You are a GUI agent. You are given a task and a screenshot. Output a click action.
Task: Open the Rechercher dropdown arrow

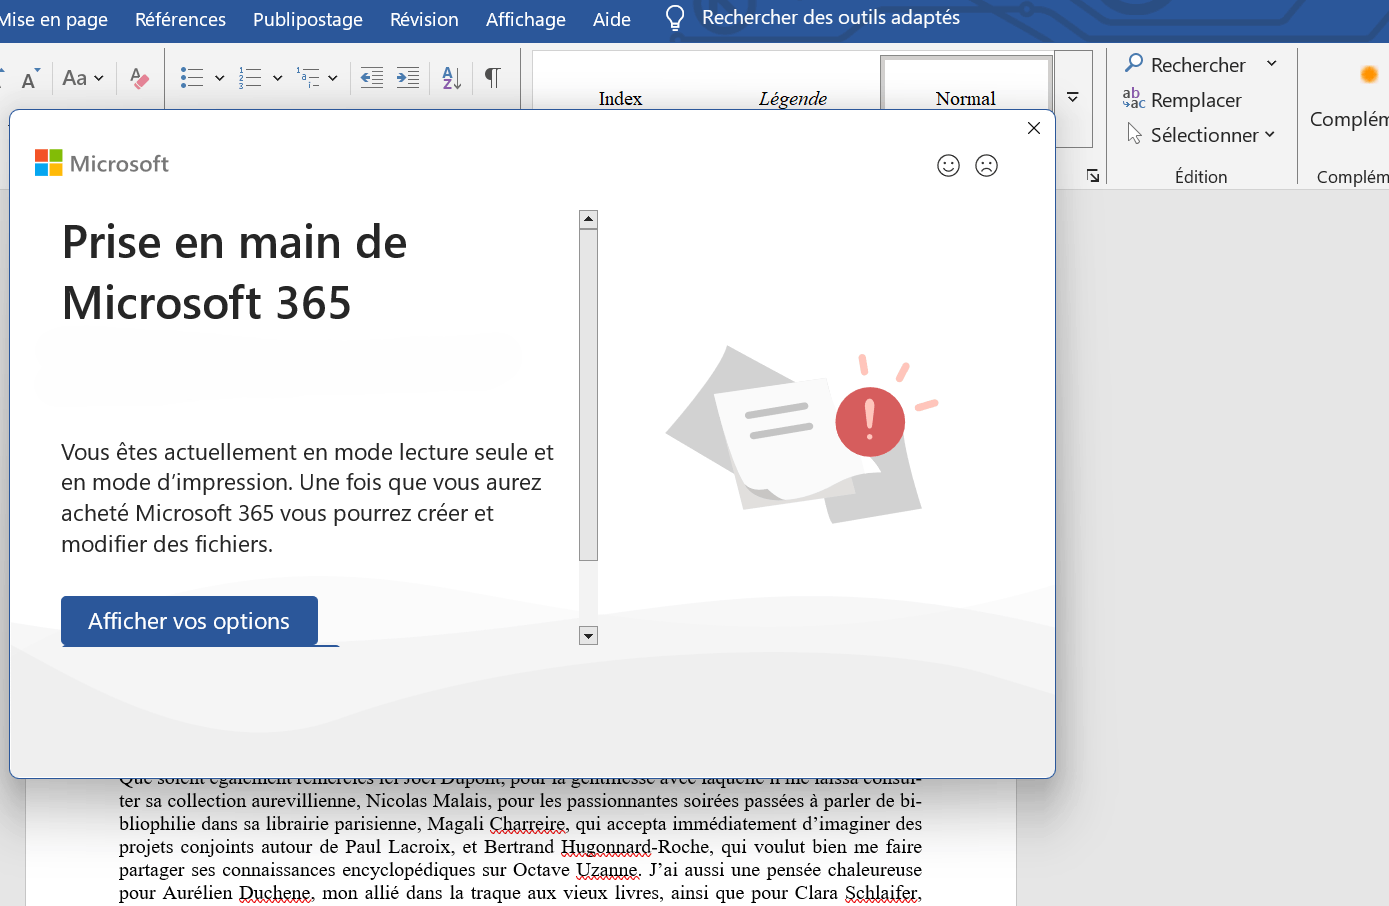(1272, 64)
